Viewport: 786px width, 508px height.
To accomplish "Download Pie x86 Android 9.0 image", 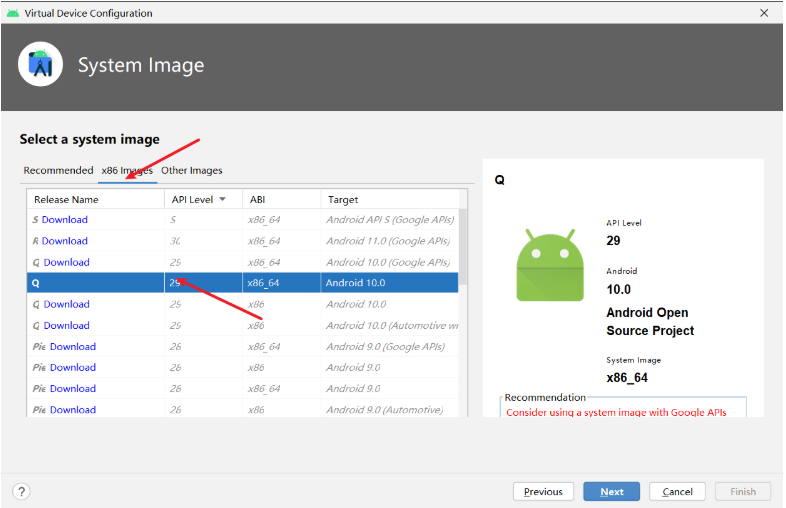I will tap(73, 367).
